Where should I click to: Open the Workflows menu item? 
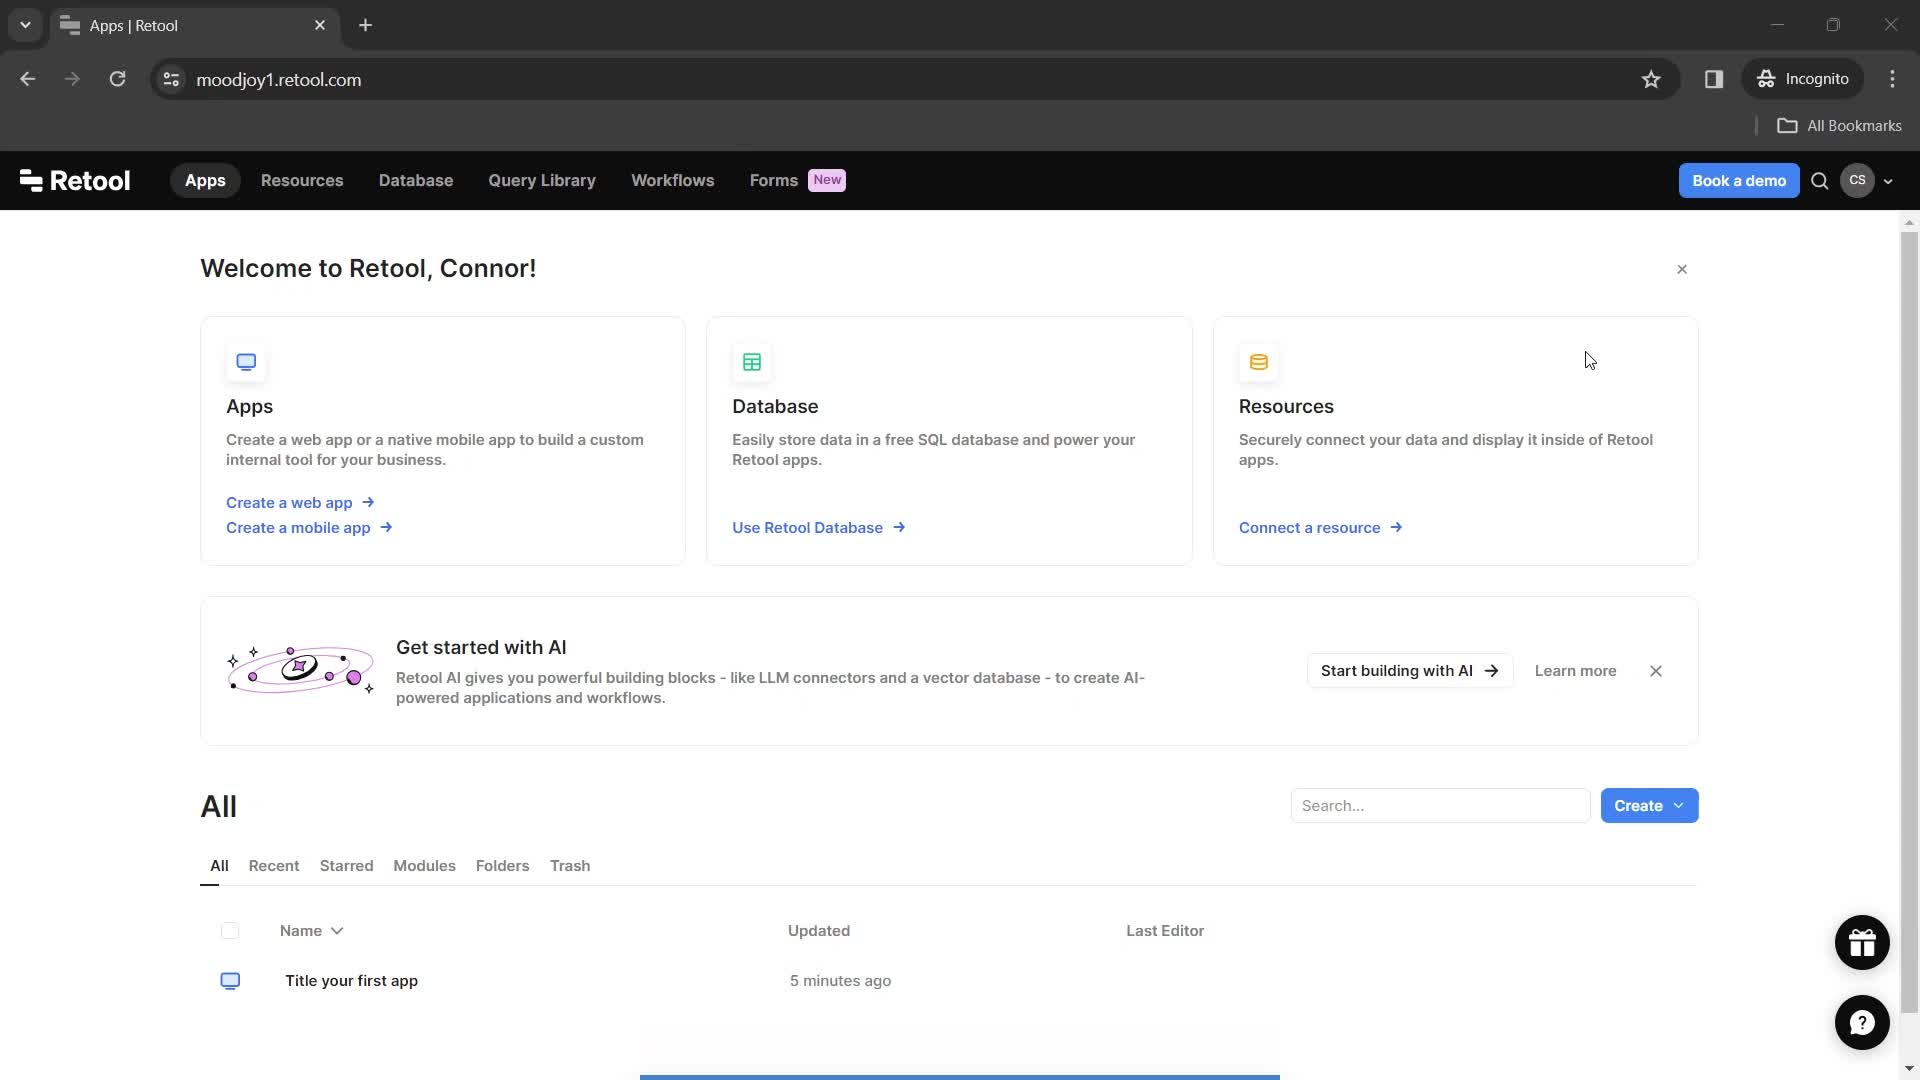(x=674, y=179)
